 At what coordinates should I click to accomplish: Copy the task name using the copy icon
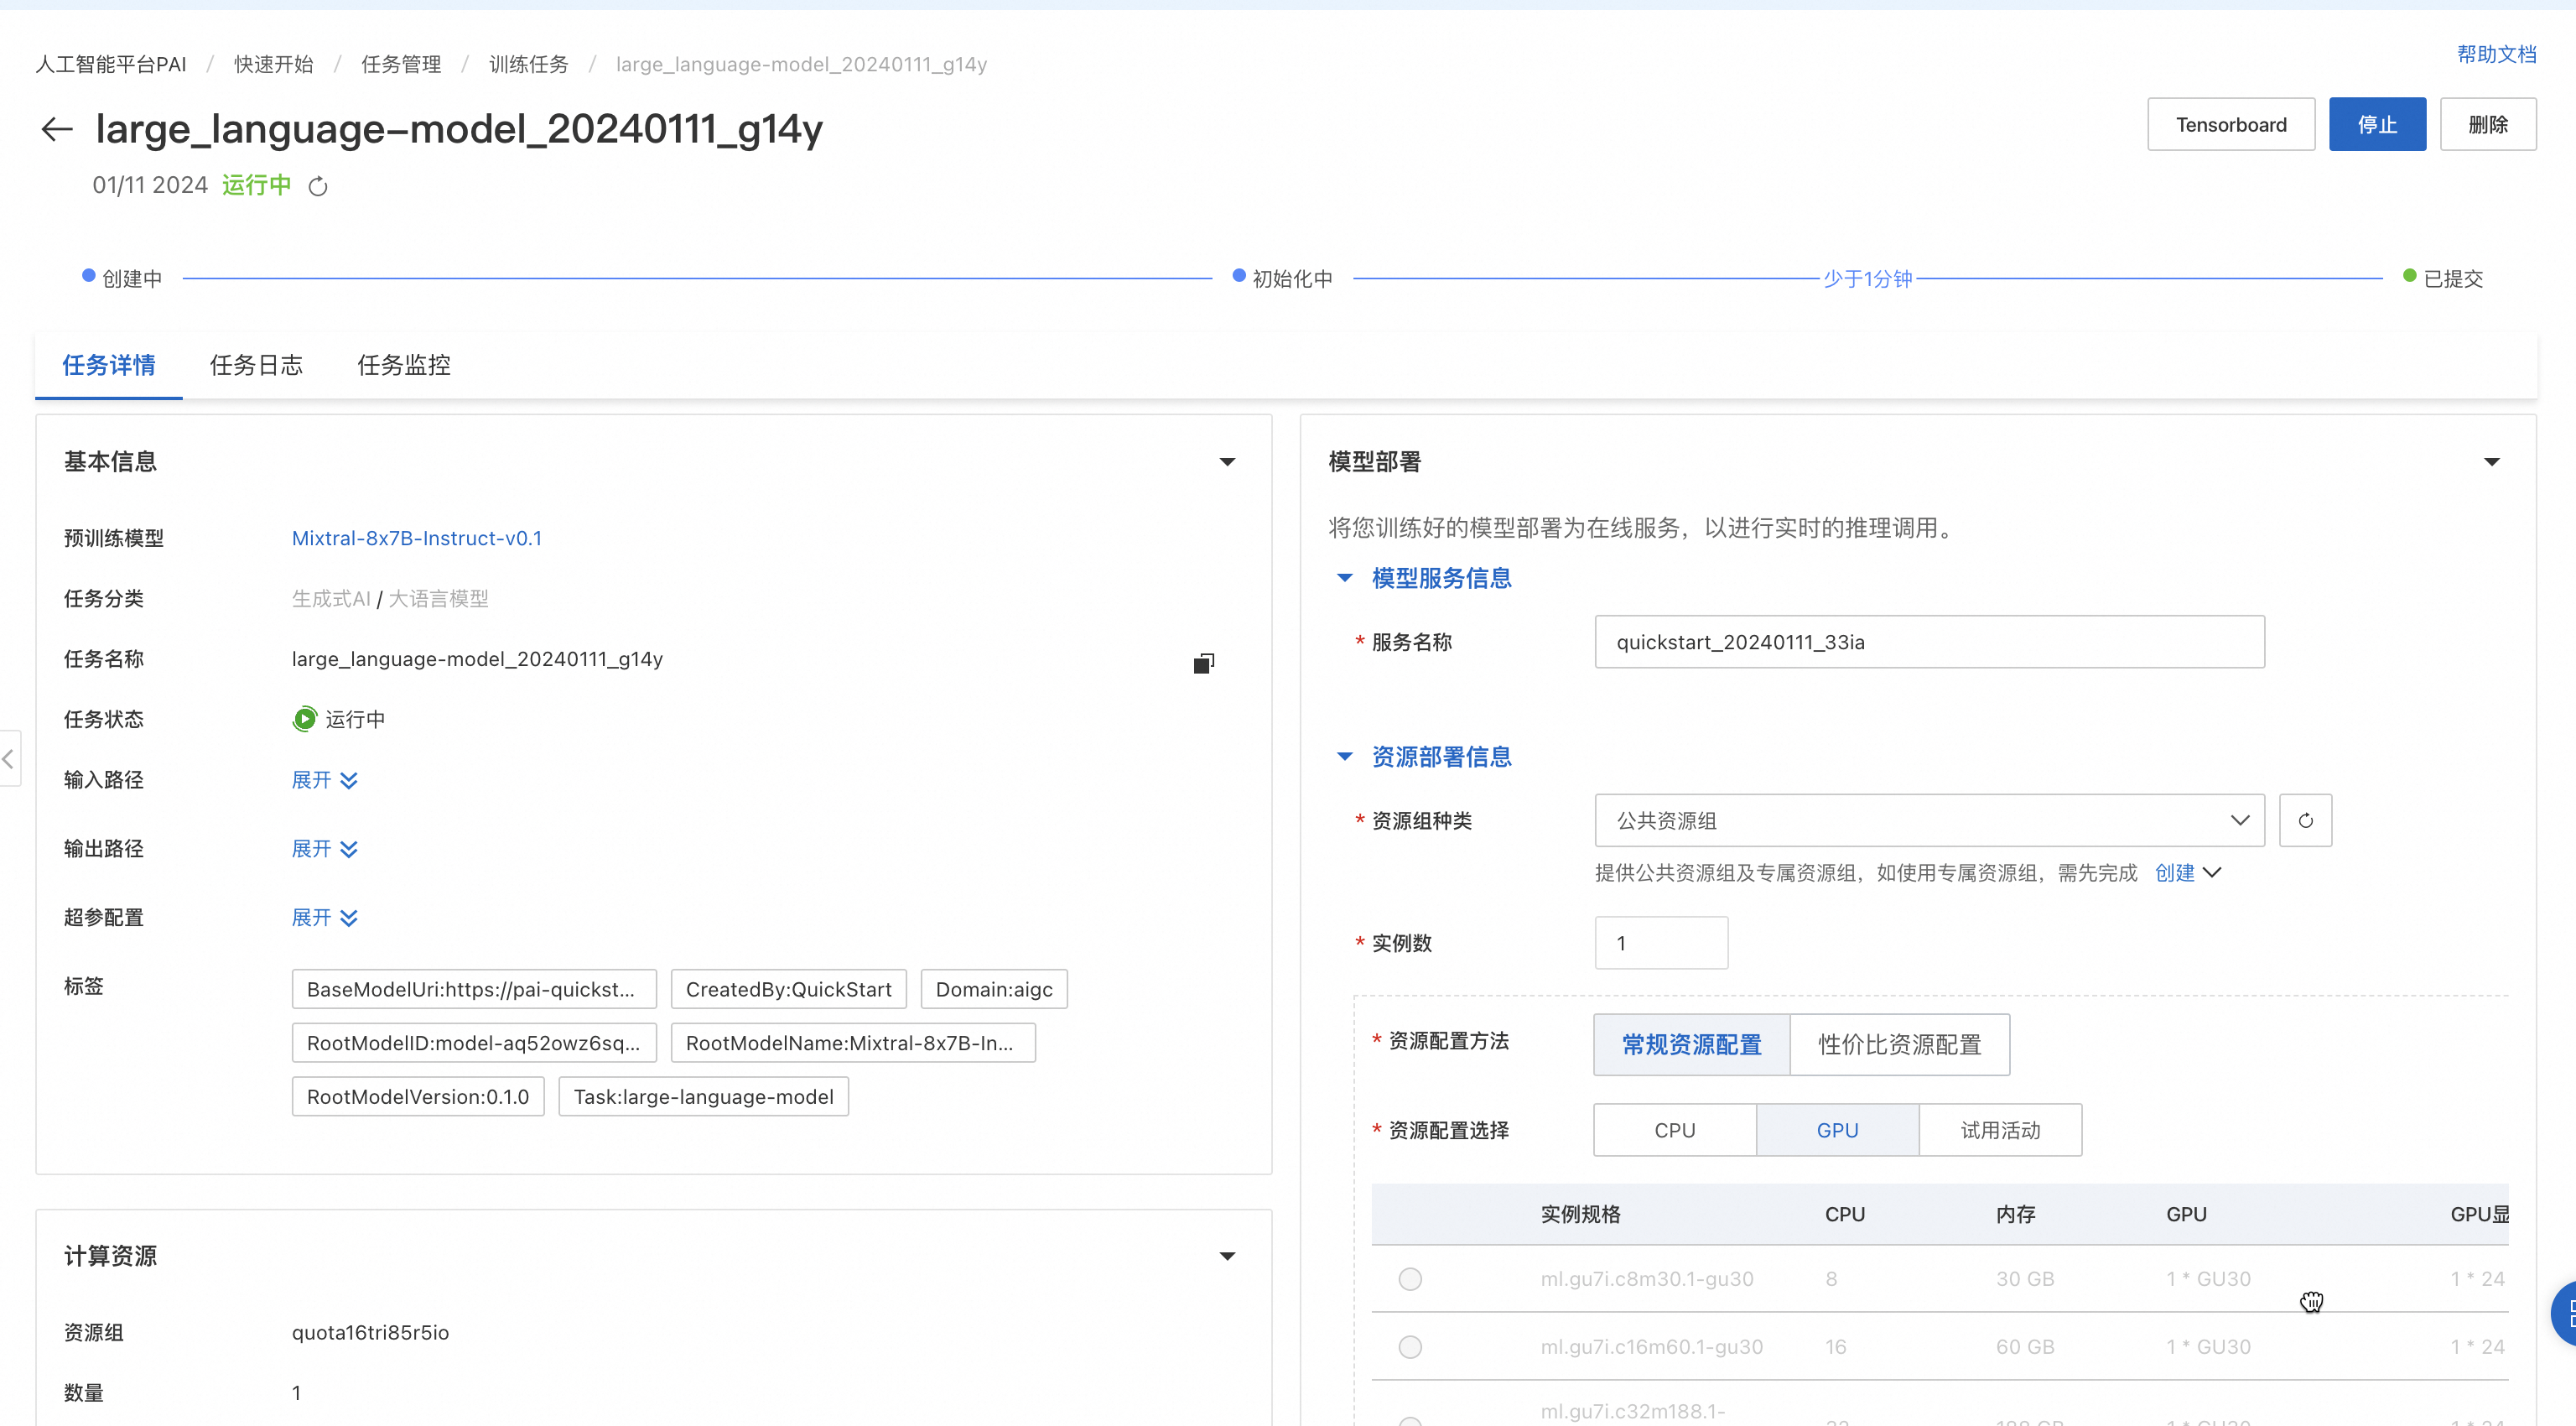point(1204,663)
